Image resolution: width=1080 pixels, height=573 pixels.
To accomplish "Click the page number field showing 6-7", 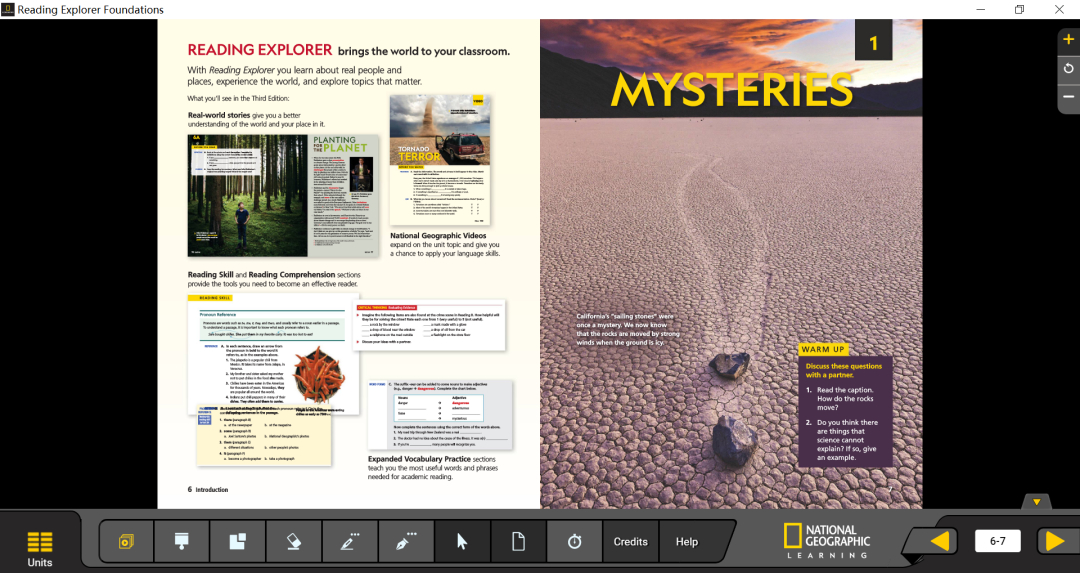I will 997,541.
